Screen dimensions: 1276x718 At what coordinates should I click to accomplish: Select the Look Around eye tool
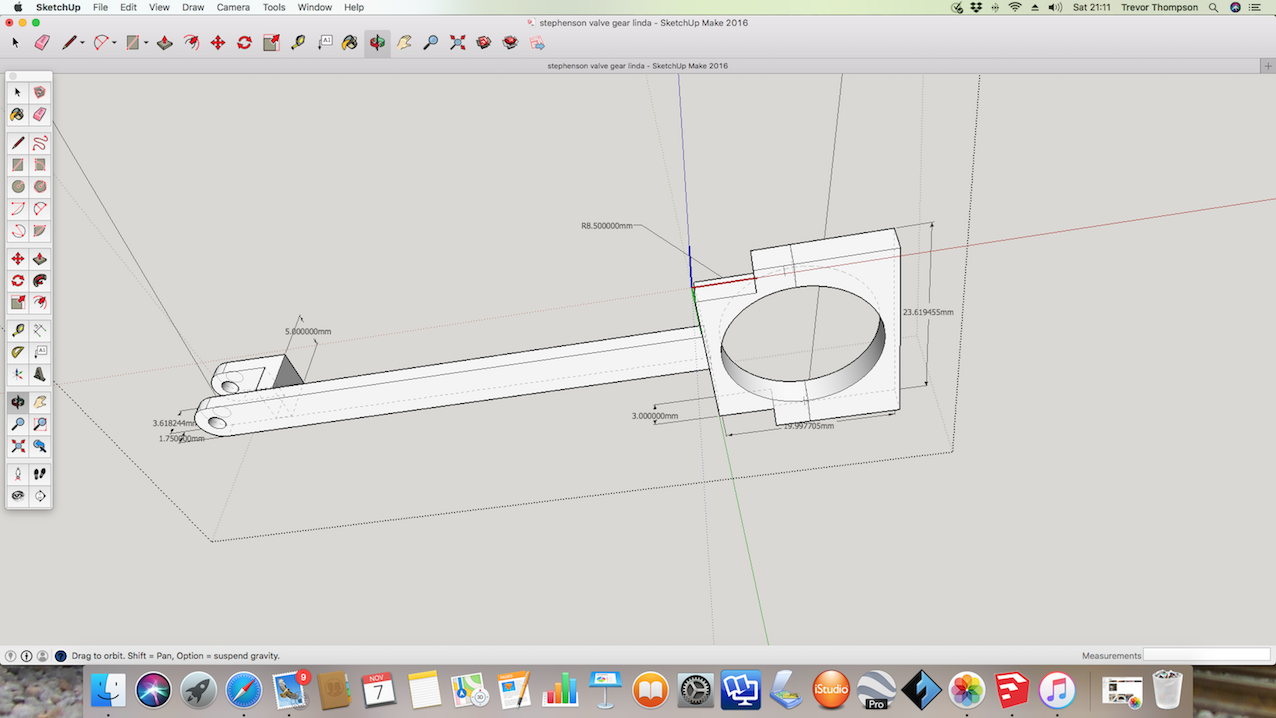[18, 496]
